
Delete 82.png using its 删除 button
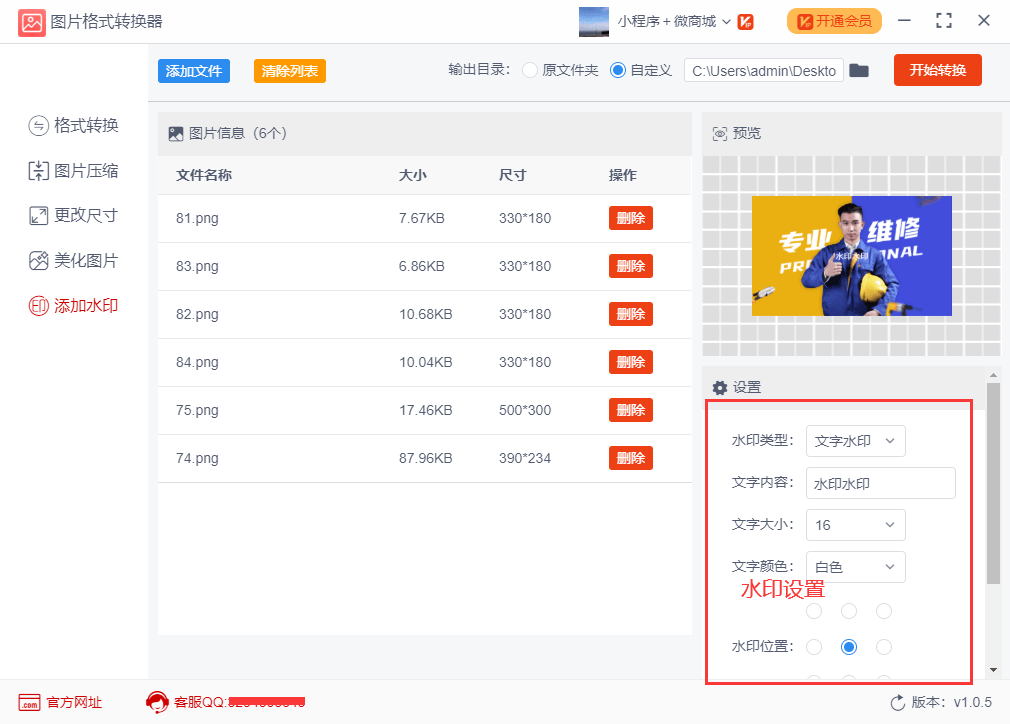click(x=631, y=314)
